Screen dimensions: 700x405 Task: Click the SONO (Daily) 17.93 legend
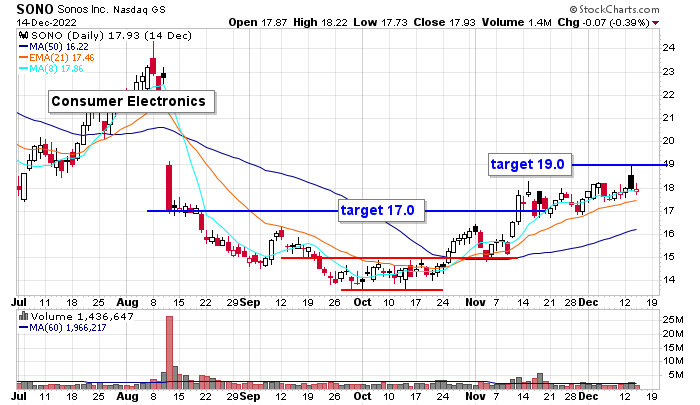tap(112, 35)
